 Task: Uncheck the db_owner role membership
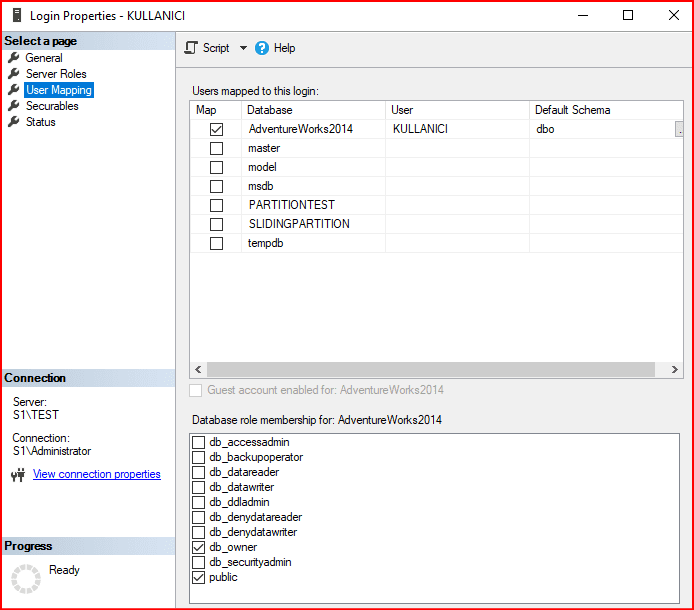point(199,547)
